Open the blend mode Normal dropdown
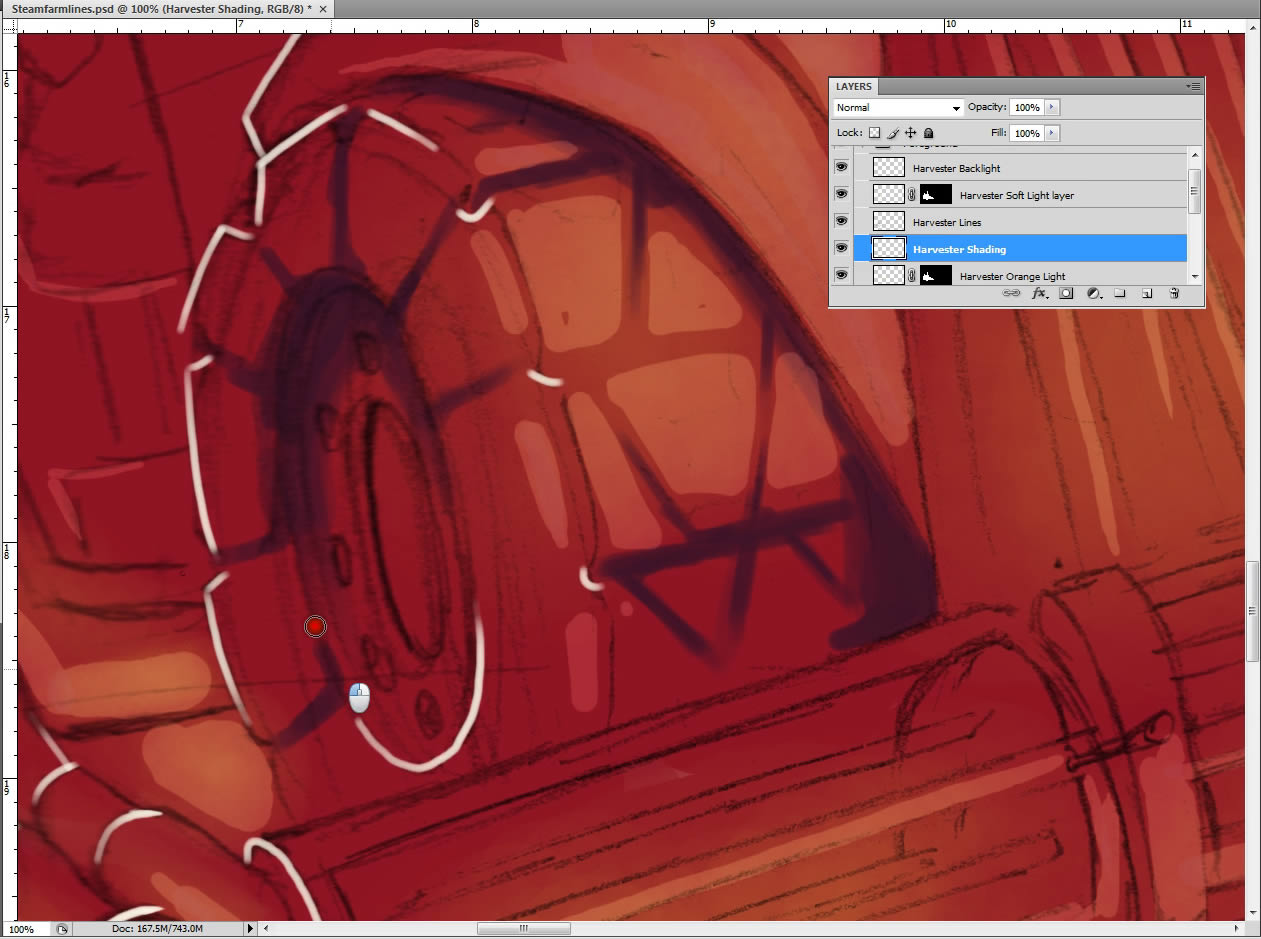 pyautogui.click(x=898, y=107)
